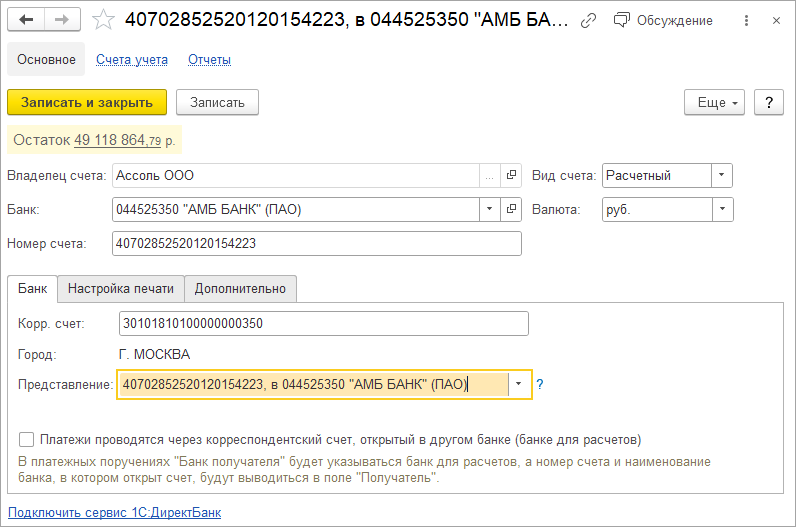Click the back navigation arrow
This screenshot has height=527, width=796.
[26, 20]
